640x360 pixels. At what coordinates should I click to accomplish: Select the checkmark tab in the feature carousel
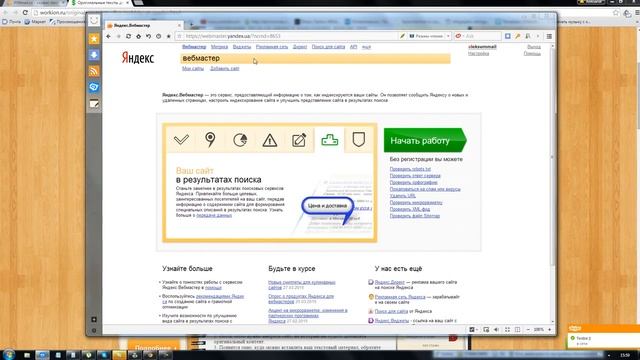pyautogui.click(x=181, y=140)
